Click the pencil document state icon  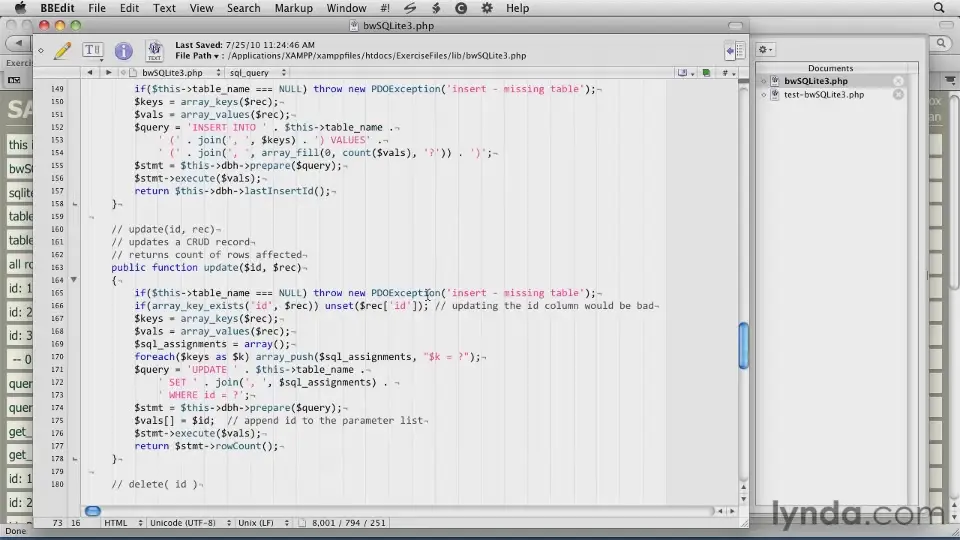(62, 50)
